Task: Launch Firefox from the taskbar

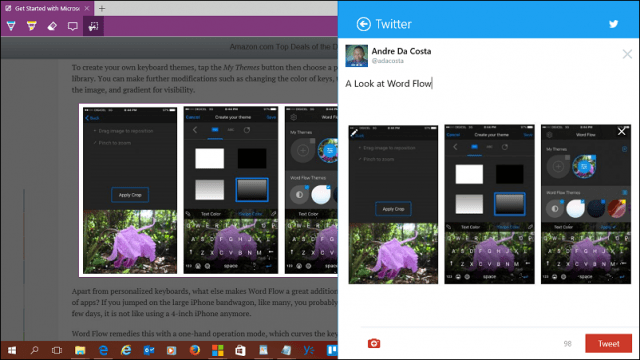Action: (195, 350)
